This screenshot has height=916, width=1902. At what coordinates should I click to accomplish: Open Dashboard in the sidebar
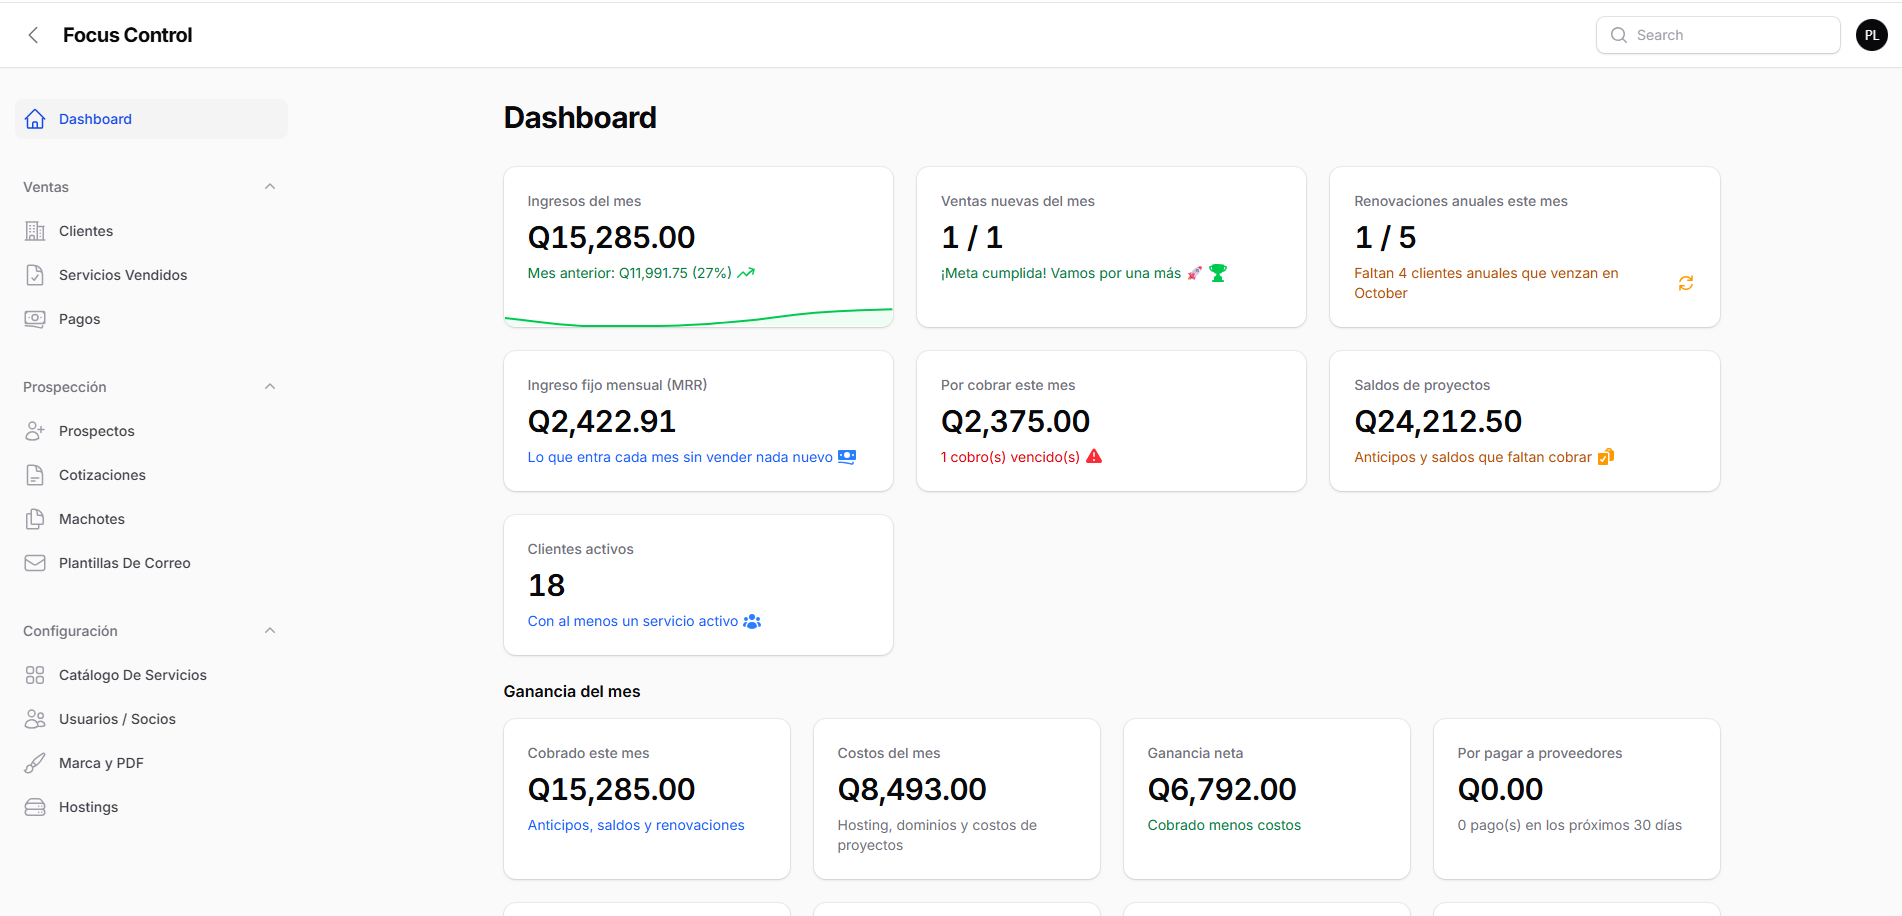151,119
